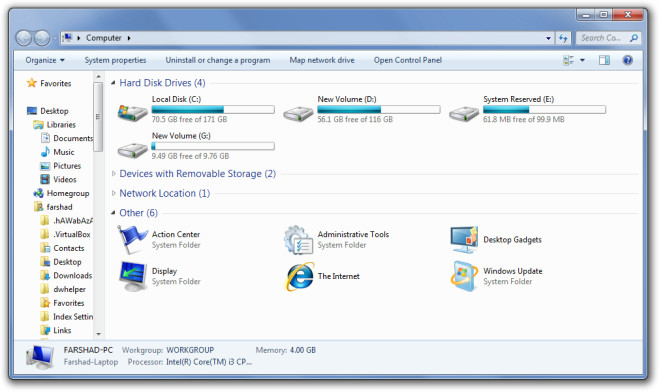Click the FARSHAD-PC computer icon in details pane
The width and height of the screenshot is (660, 392).
[40, 357]
